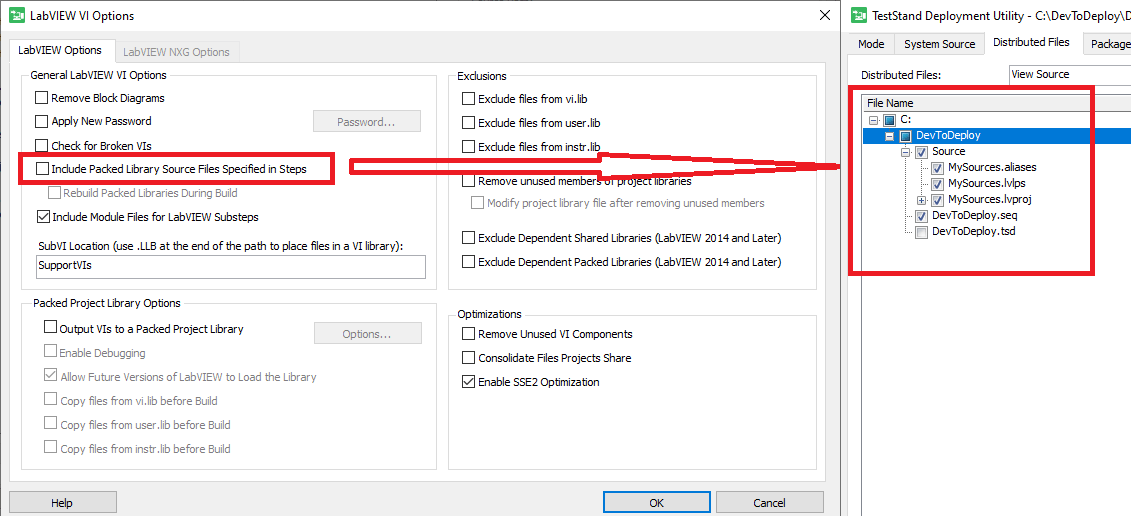Check Exclude Dependent Shared Libraries option
The image size is (1131, 516).
469,237
